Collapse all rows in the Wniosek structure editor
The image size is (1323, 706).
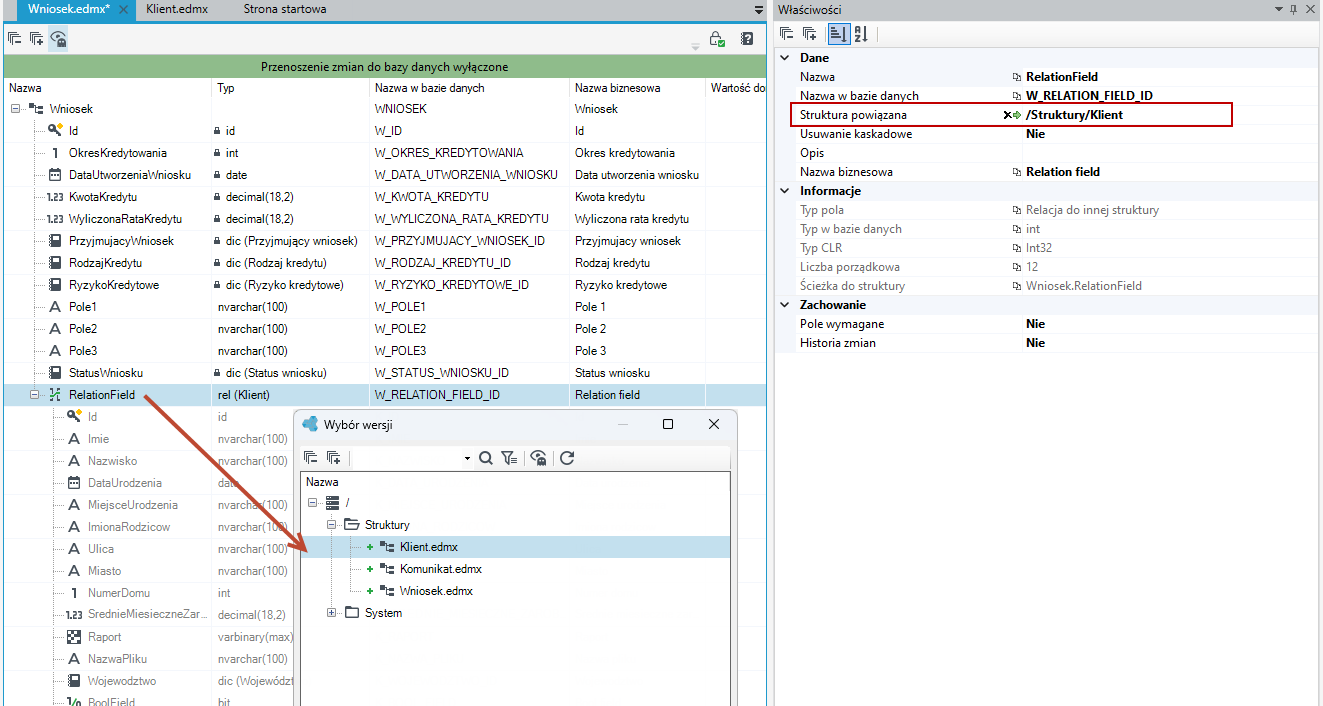tap(15, 39)
